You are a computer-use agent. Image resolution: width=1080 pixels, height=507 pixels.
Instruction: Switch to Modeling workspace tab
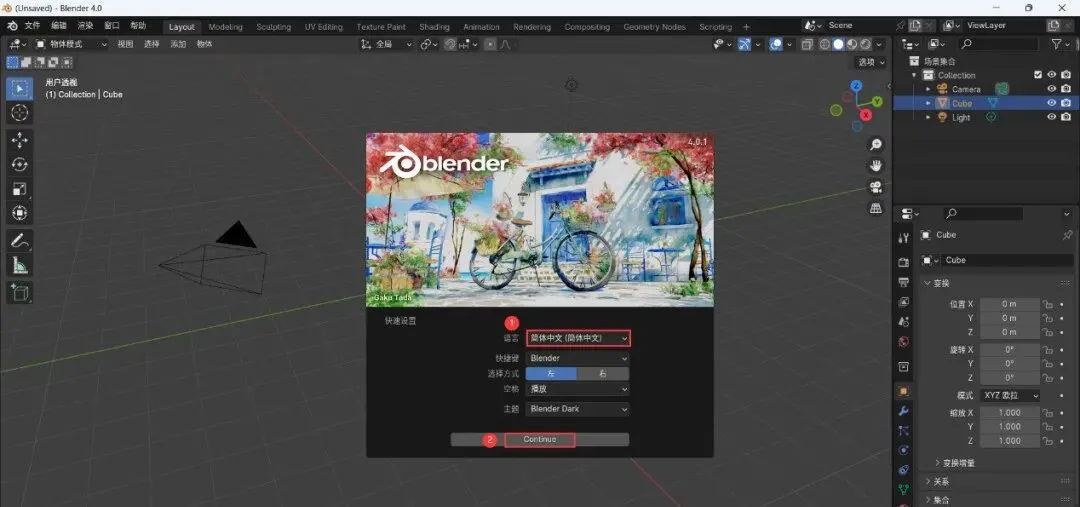[x=225, y=27]
